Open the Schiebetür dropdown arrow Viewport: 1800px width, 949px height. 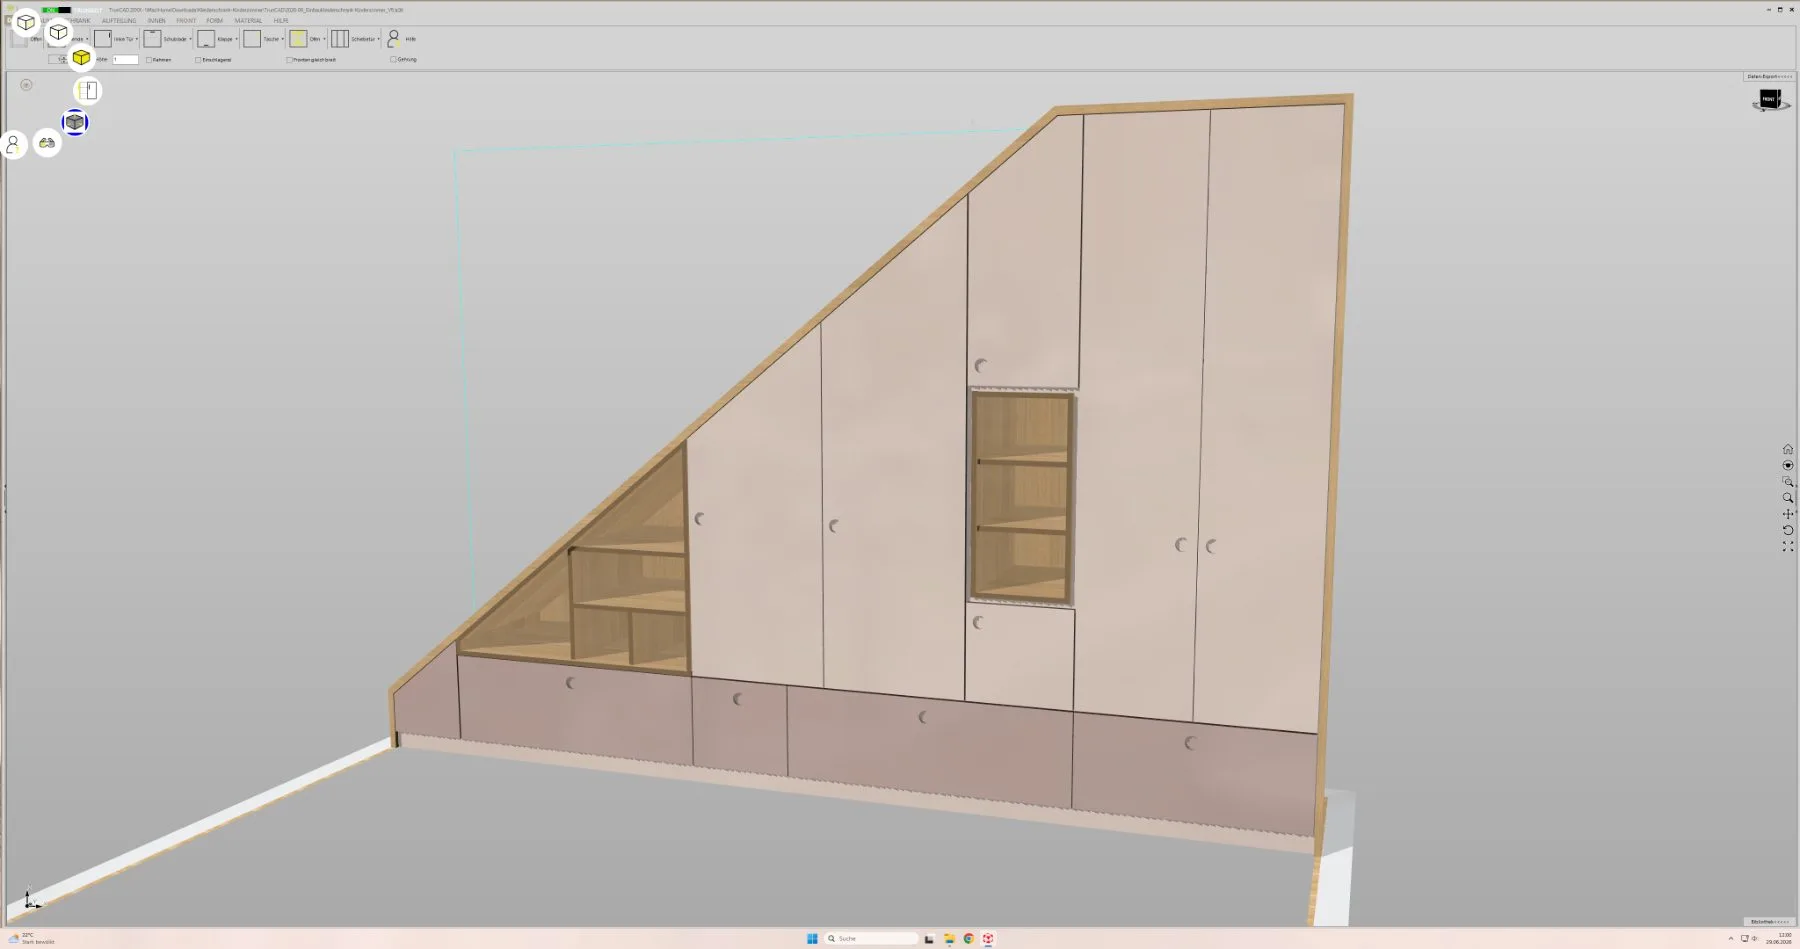click(379, 39)
